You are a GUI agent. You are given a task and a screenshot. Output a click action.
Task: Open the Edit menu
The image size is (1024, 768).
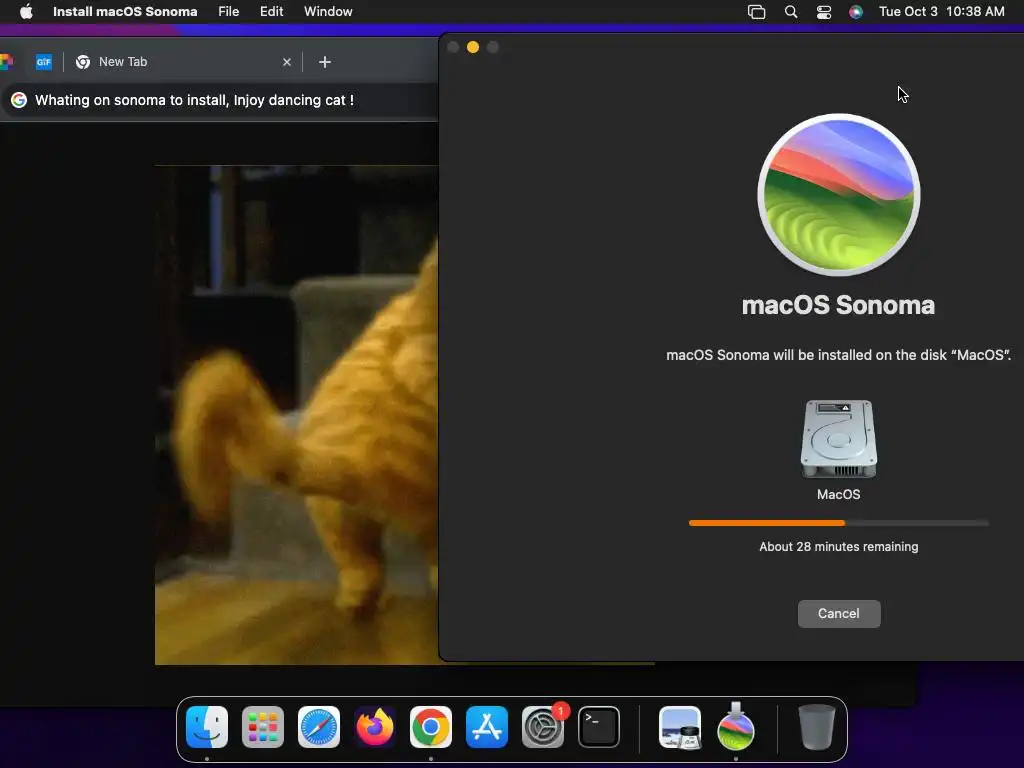tap(272, 11)
